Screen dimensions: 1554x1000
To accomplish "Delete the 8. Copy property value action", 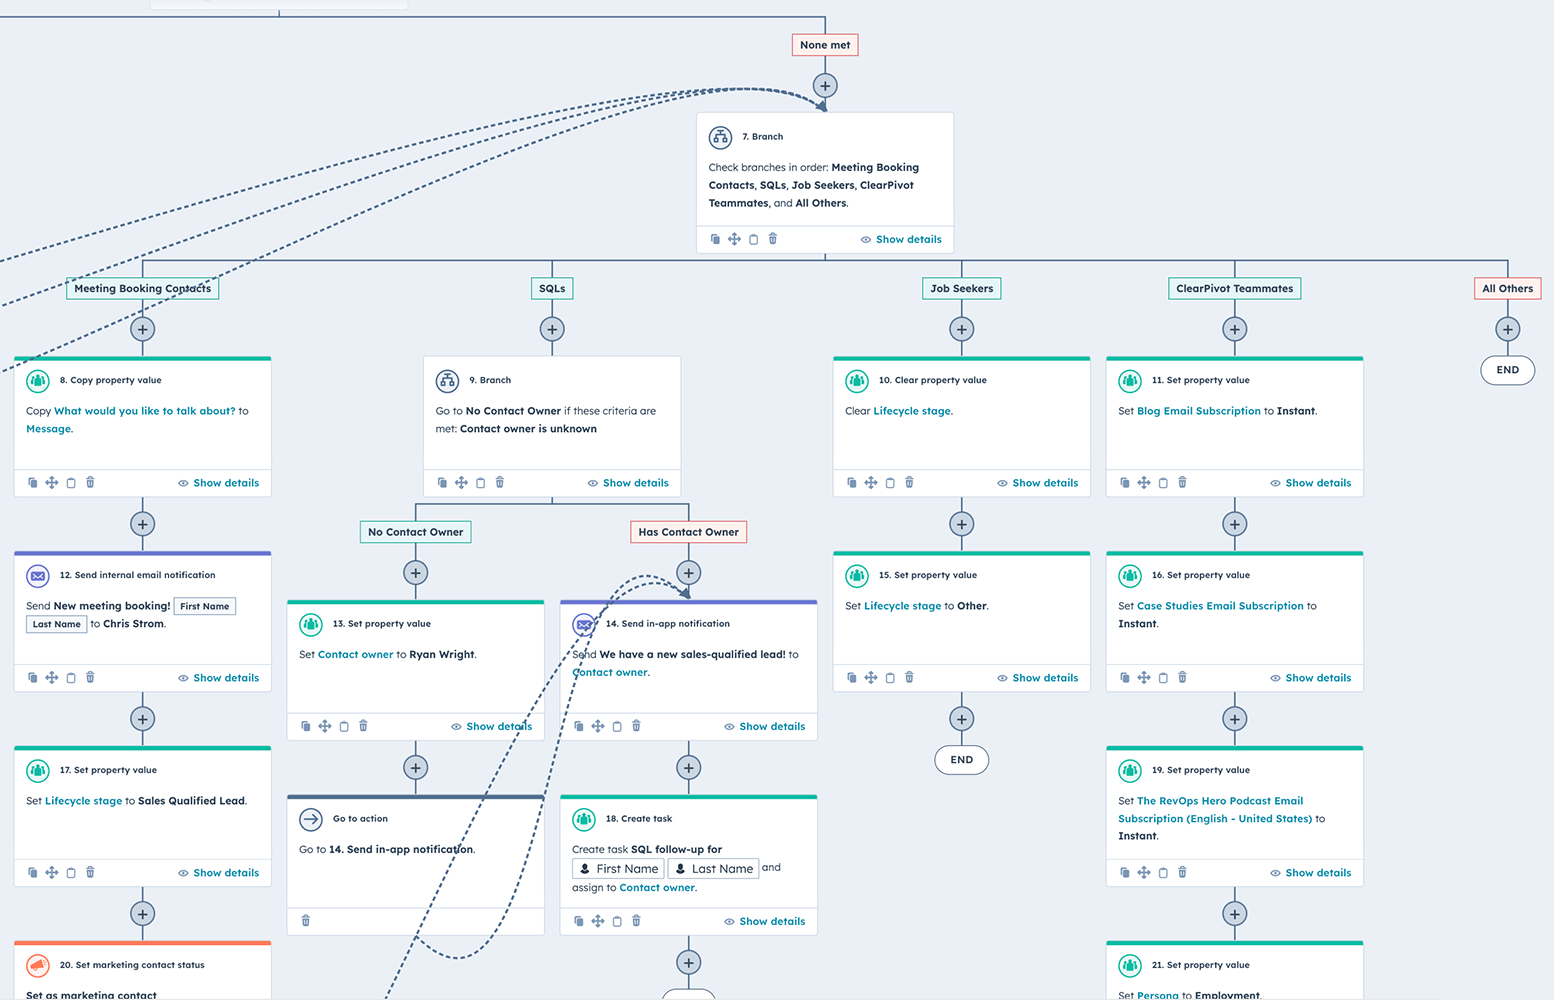I will 90,482.
